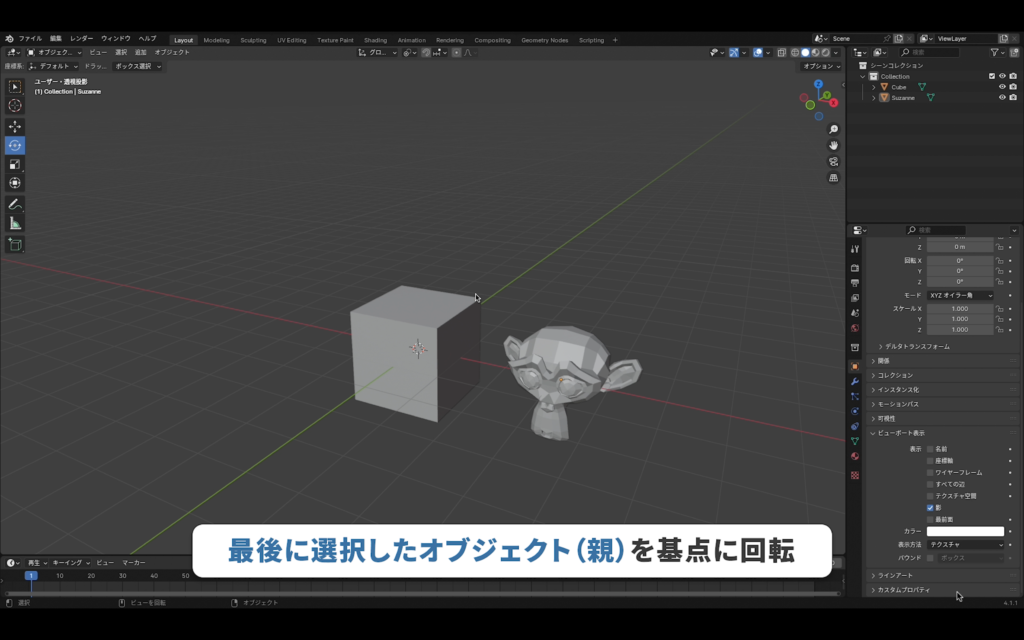This screenshot has height=640, width=1024.
Task: Switch to solid viewport shading
Action: tap(805, 53)
